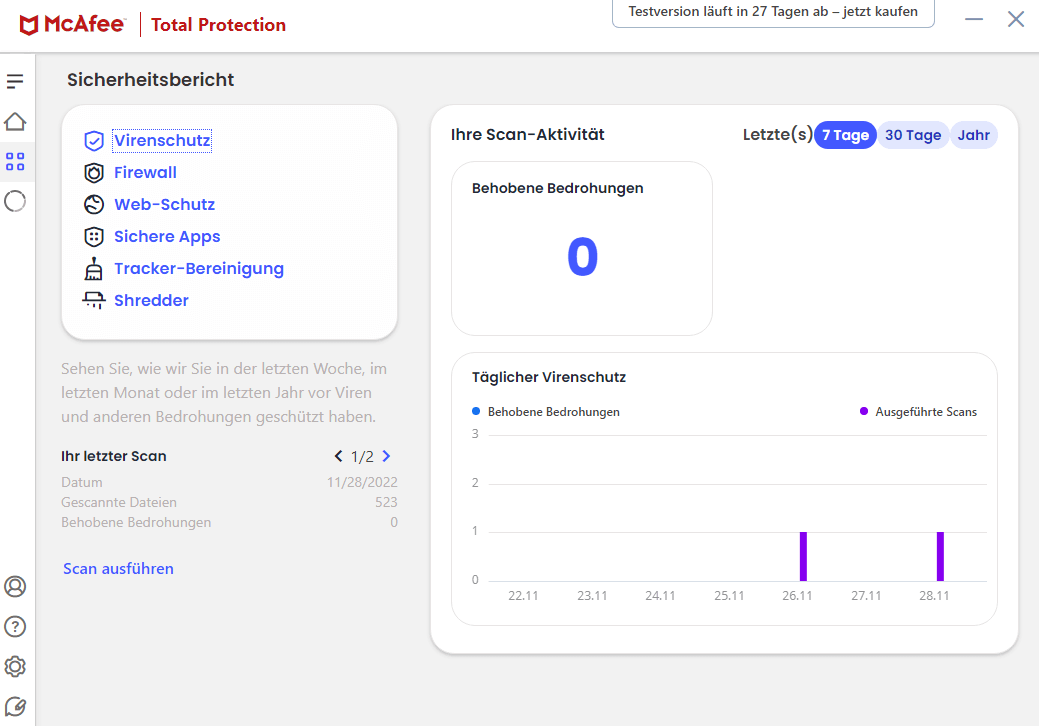This screenshot has height=726, width=1039.
Task: Click the Gescannte Dateien value 523
Action: point(386,502)
